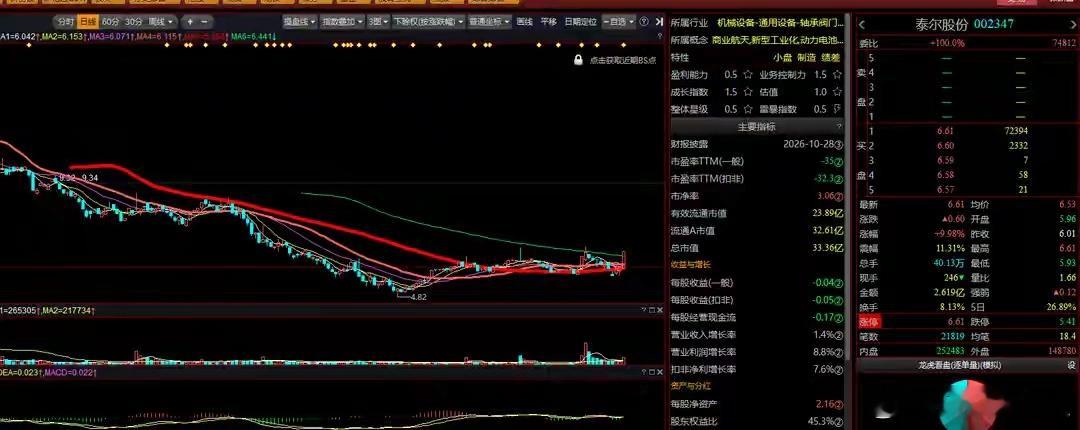Screen dimensions: 1080x430
Task: Click the 平移 pan tool
Action: tap(549, 22)
